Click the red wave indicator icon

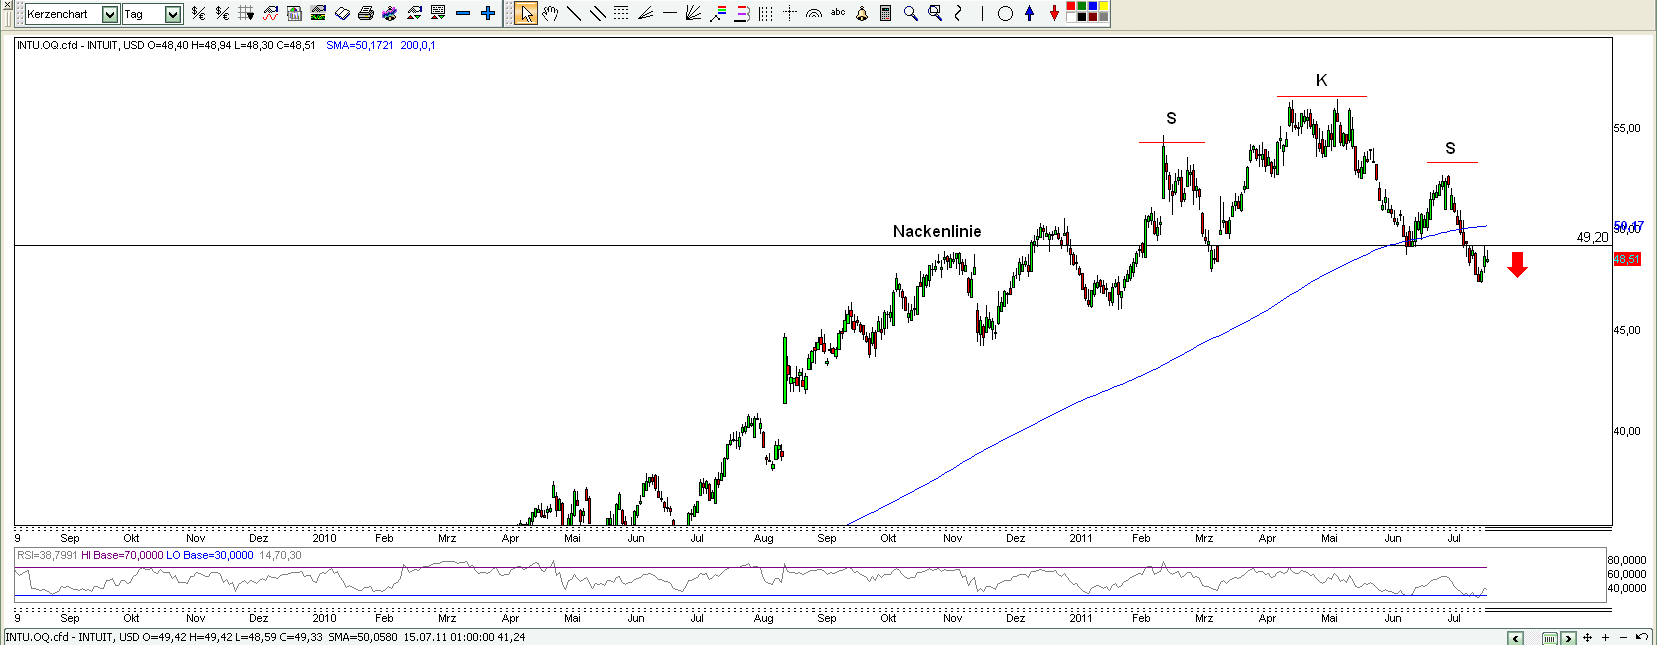[x=270, y=14]
